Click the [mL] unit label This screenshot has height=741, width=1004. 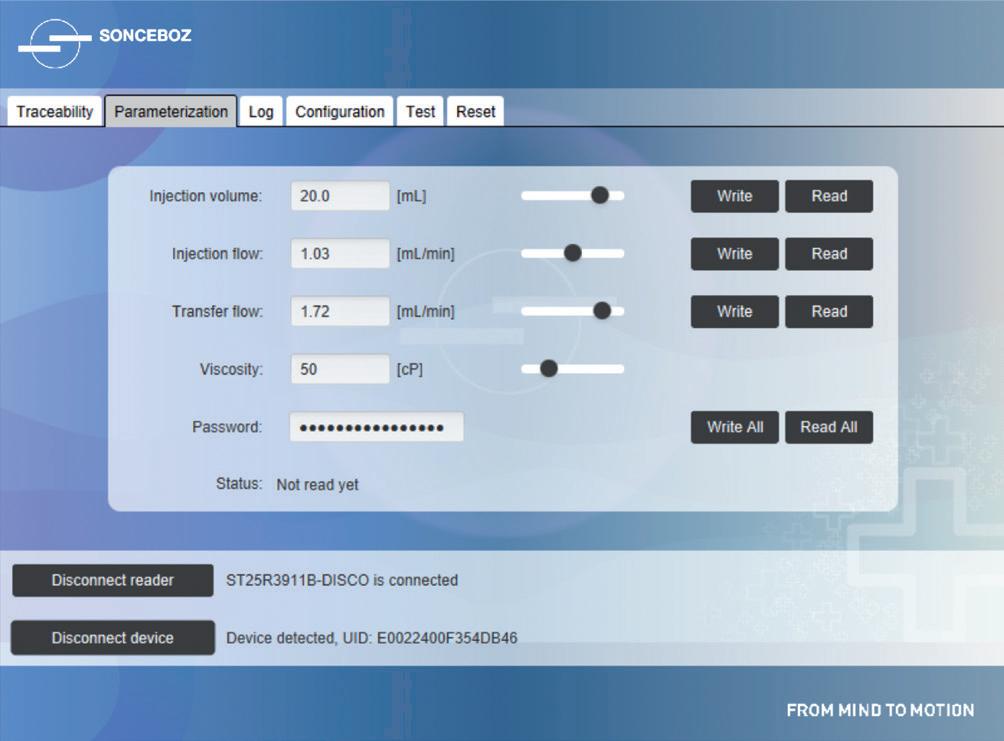coord(411,196)
